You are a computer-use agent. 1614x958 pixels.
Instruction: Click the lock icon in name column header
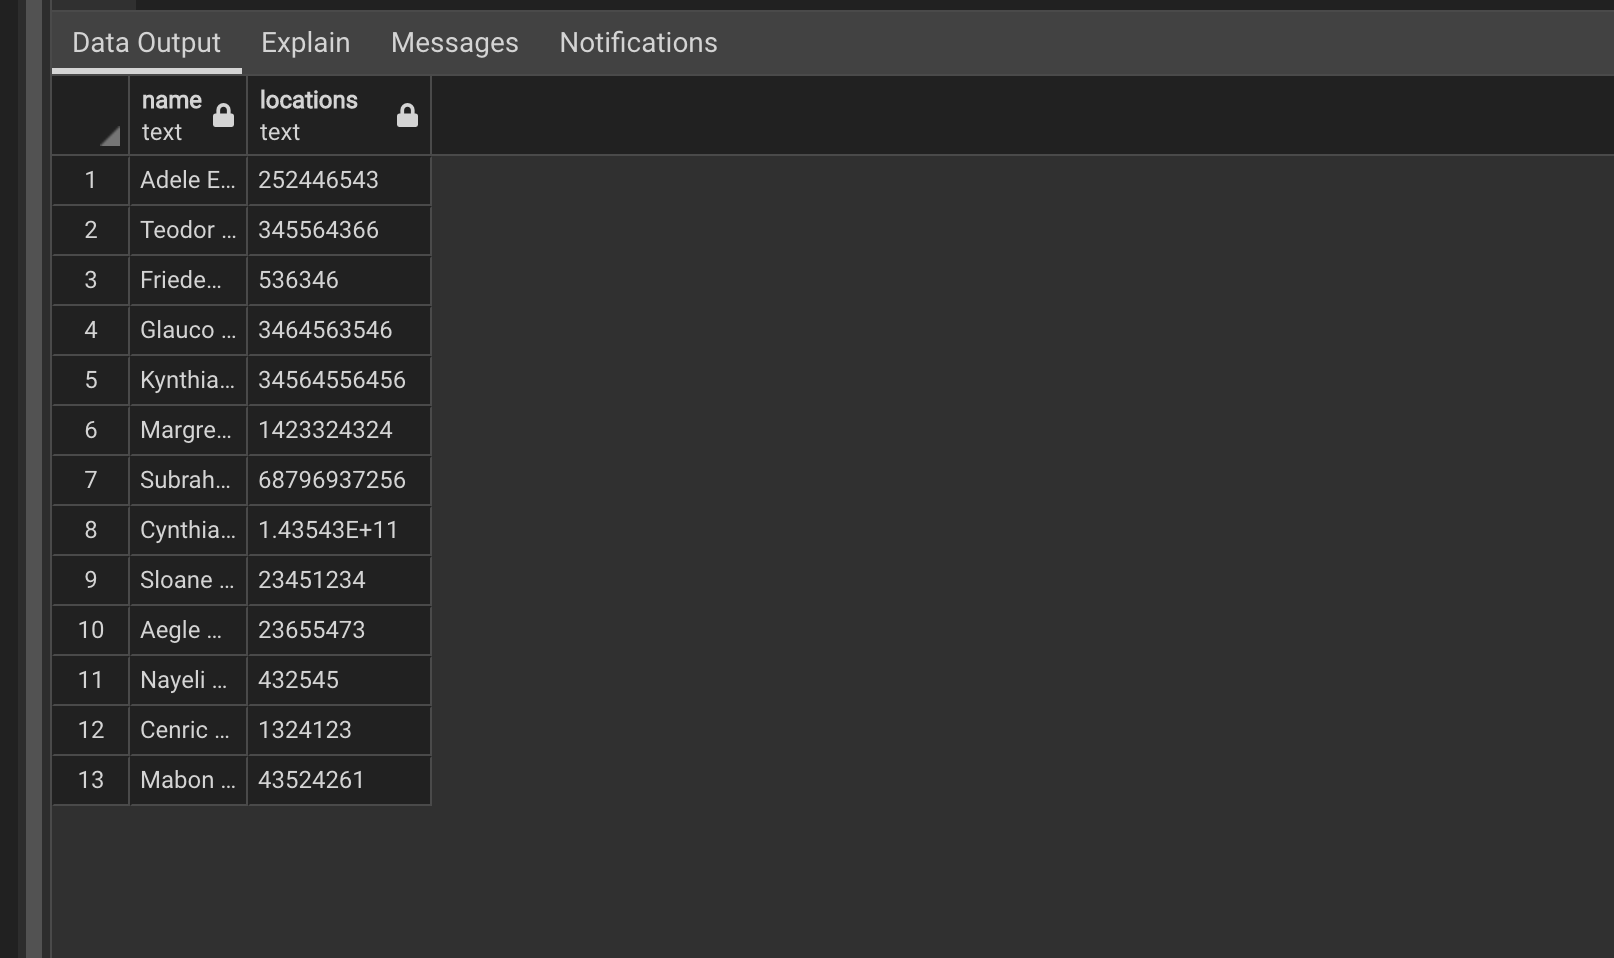coord(223,116)
